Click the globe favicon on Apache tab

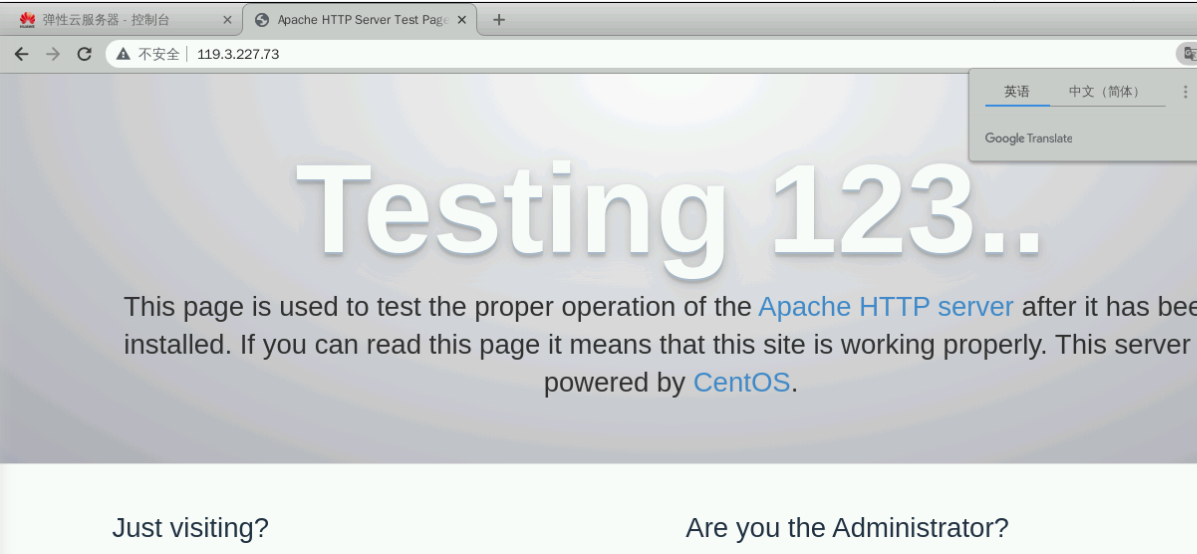click(262, 21)
